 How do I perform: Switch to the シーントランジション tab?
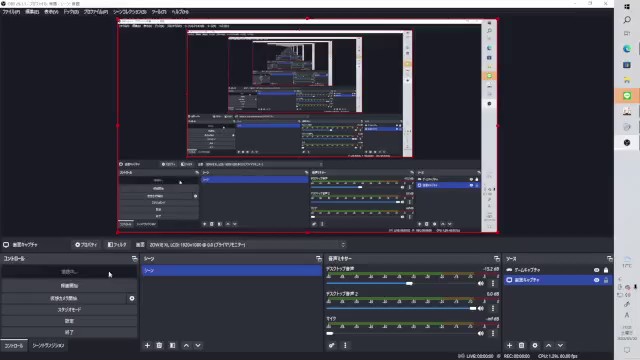(x=48, y=345)
